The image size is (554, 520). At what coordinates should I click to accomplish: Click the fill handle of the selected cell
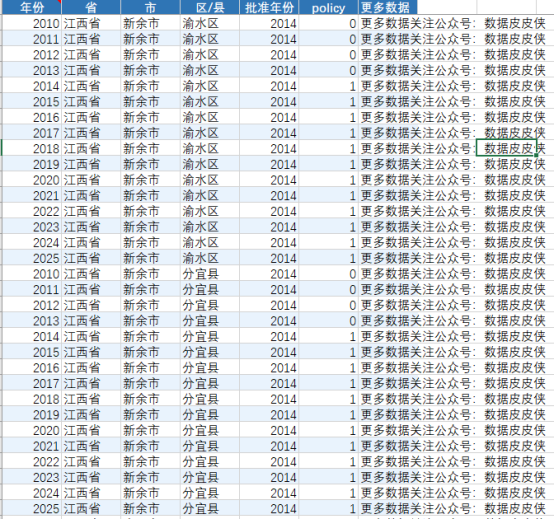coord(536,155)
